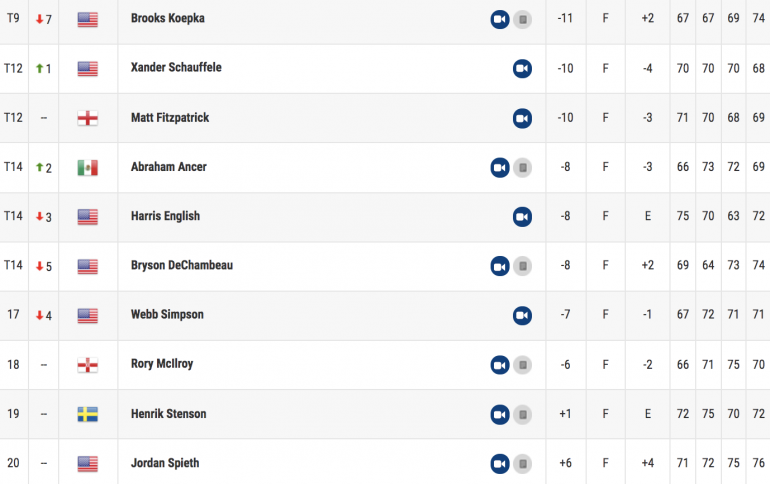Open Webb Simpson's video camera icon
The image size is (770, 484).
(x=522, y=316)
